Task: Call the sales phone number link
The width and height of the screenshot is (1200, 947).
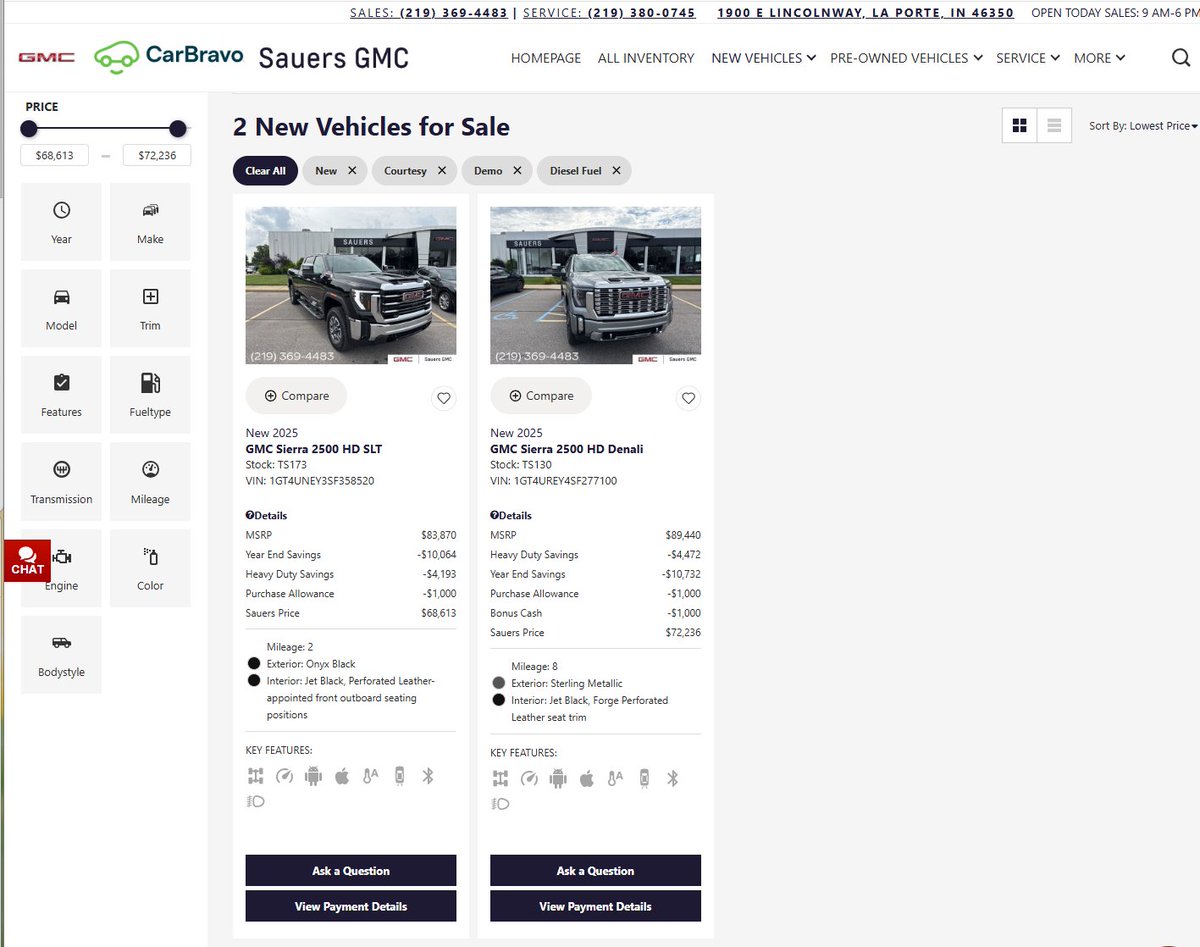Action: (429, 13)
